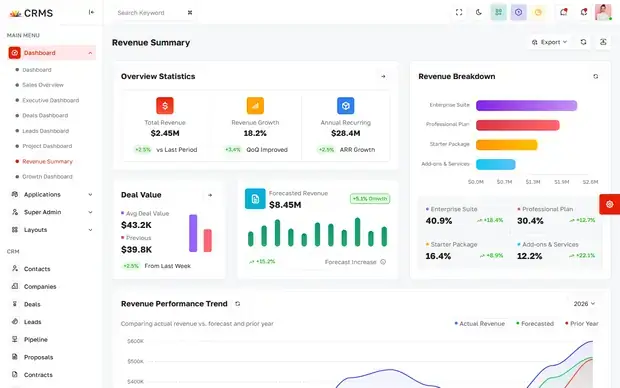The height and width of the screenshot is (388, 620).
Task: Toggle dark mode with the moon icon
Action: [x=478, y=12]
